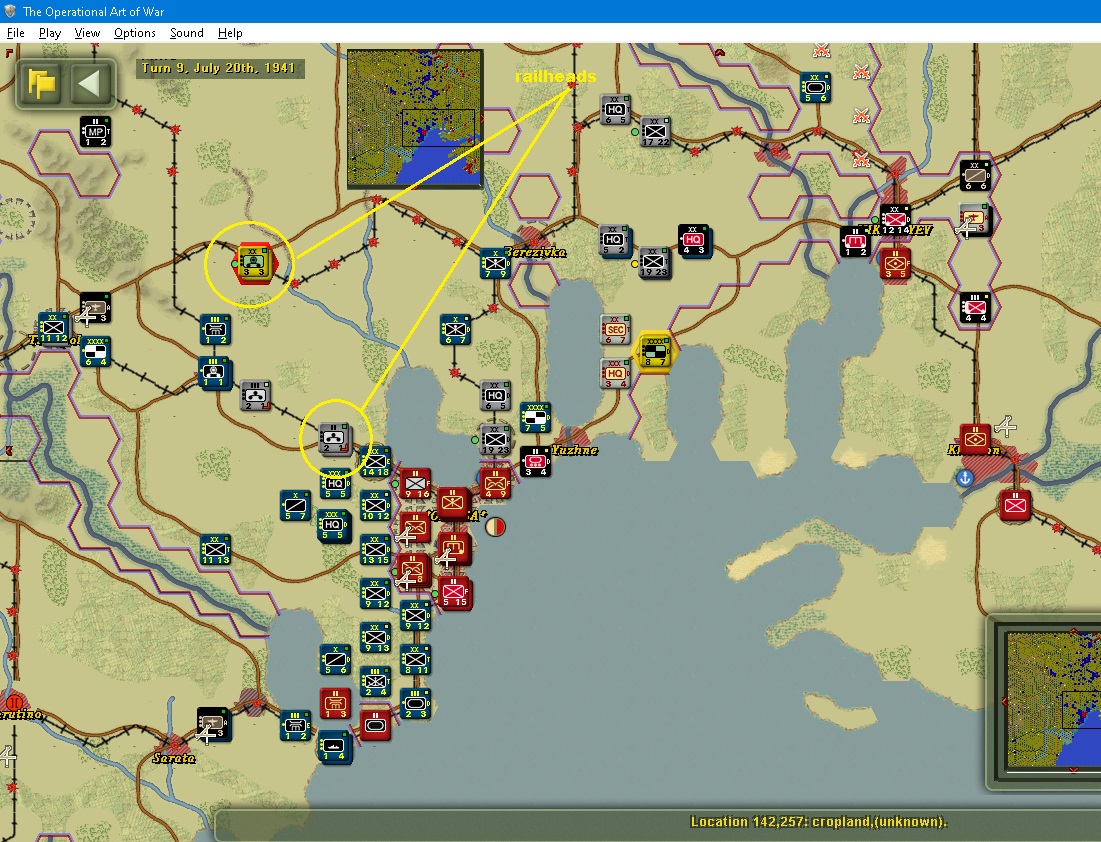Select the blue III unit 2-4
1101x842 pixels.
coord(375,681)
